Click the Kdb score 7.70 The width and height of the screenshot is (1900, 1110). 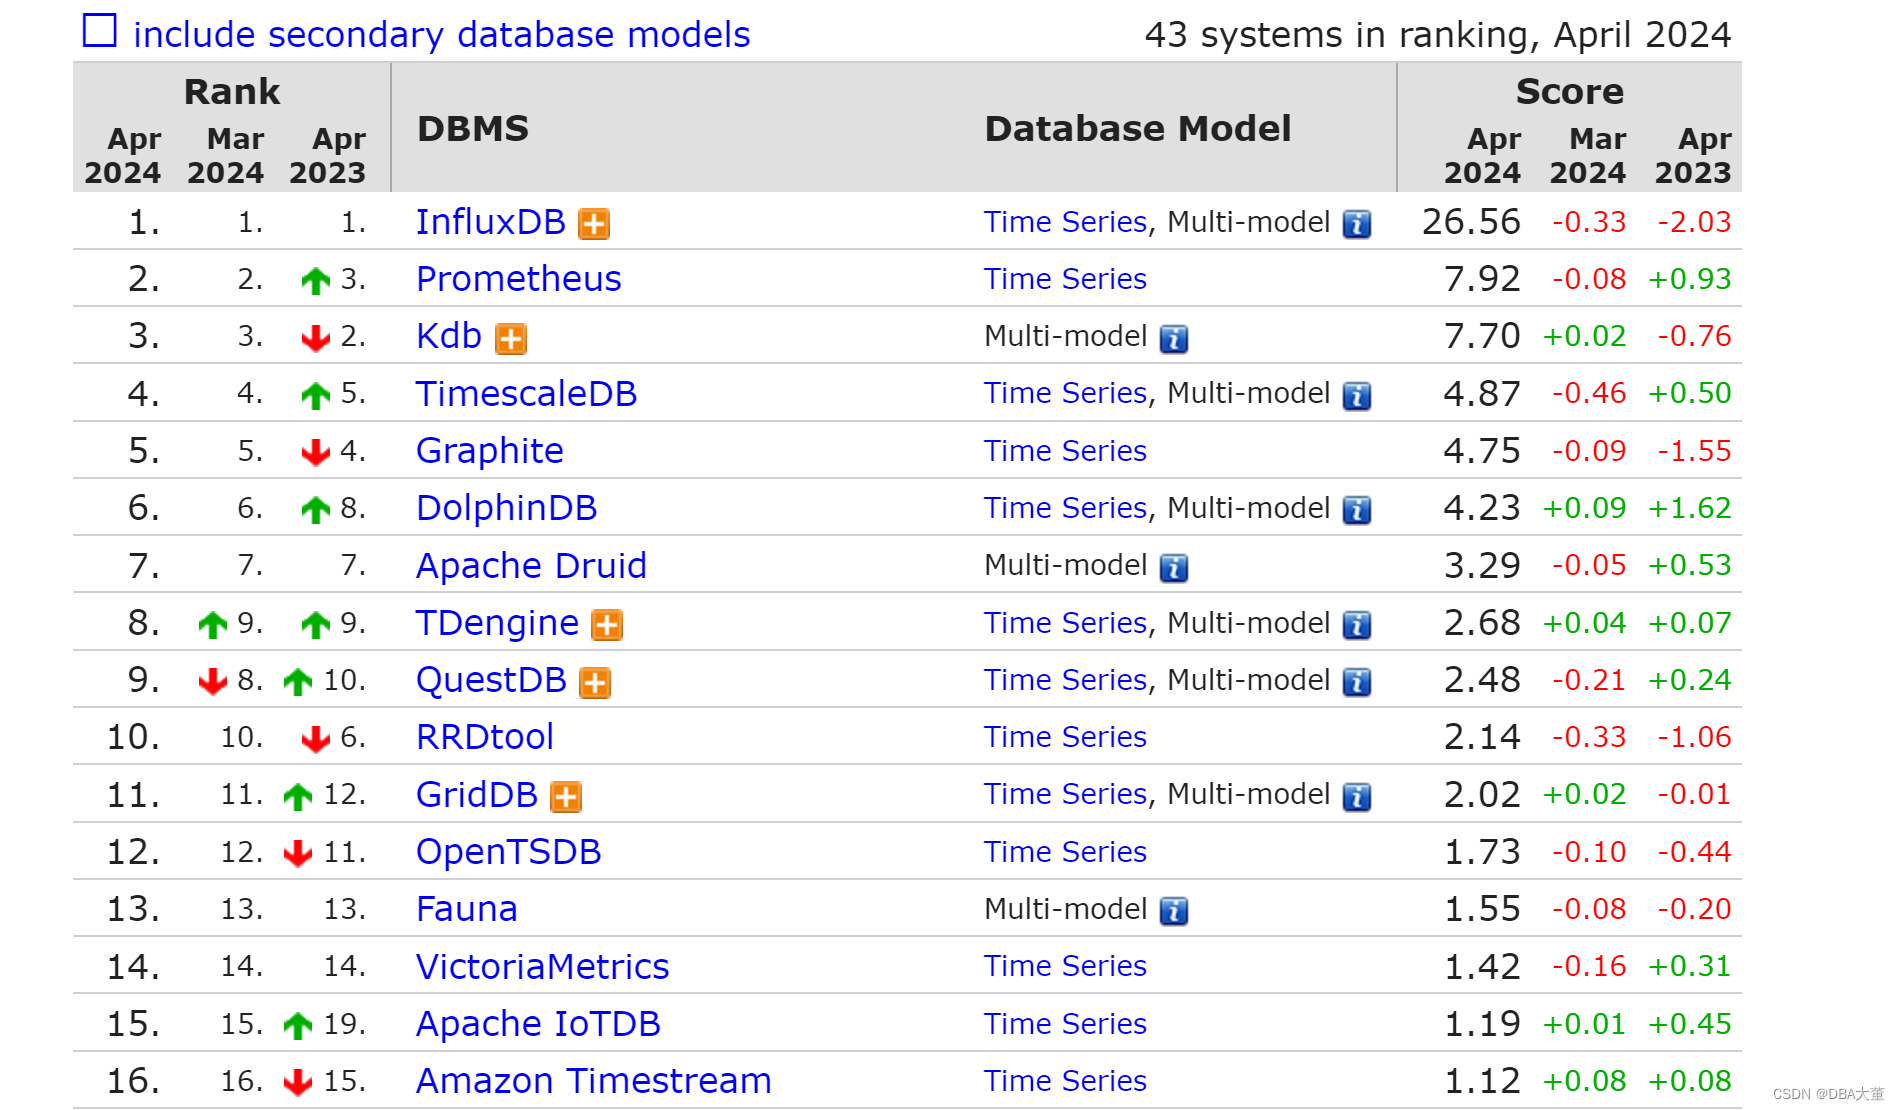(x=1482, y=336)
